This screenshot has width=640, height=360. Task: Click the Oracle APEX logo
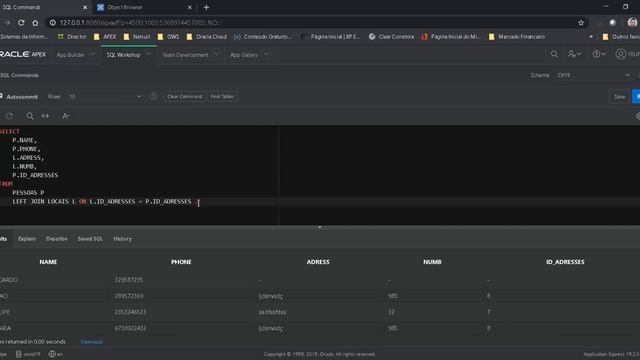coord(23,54)
